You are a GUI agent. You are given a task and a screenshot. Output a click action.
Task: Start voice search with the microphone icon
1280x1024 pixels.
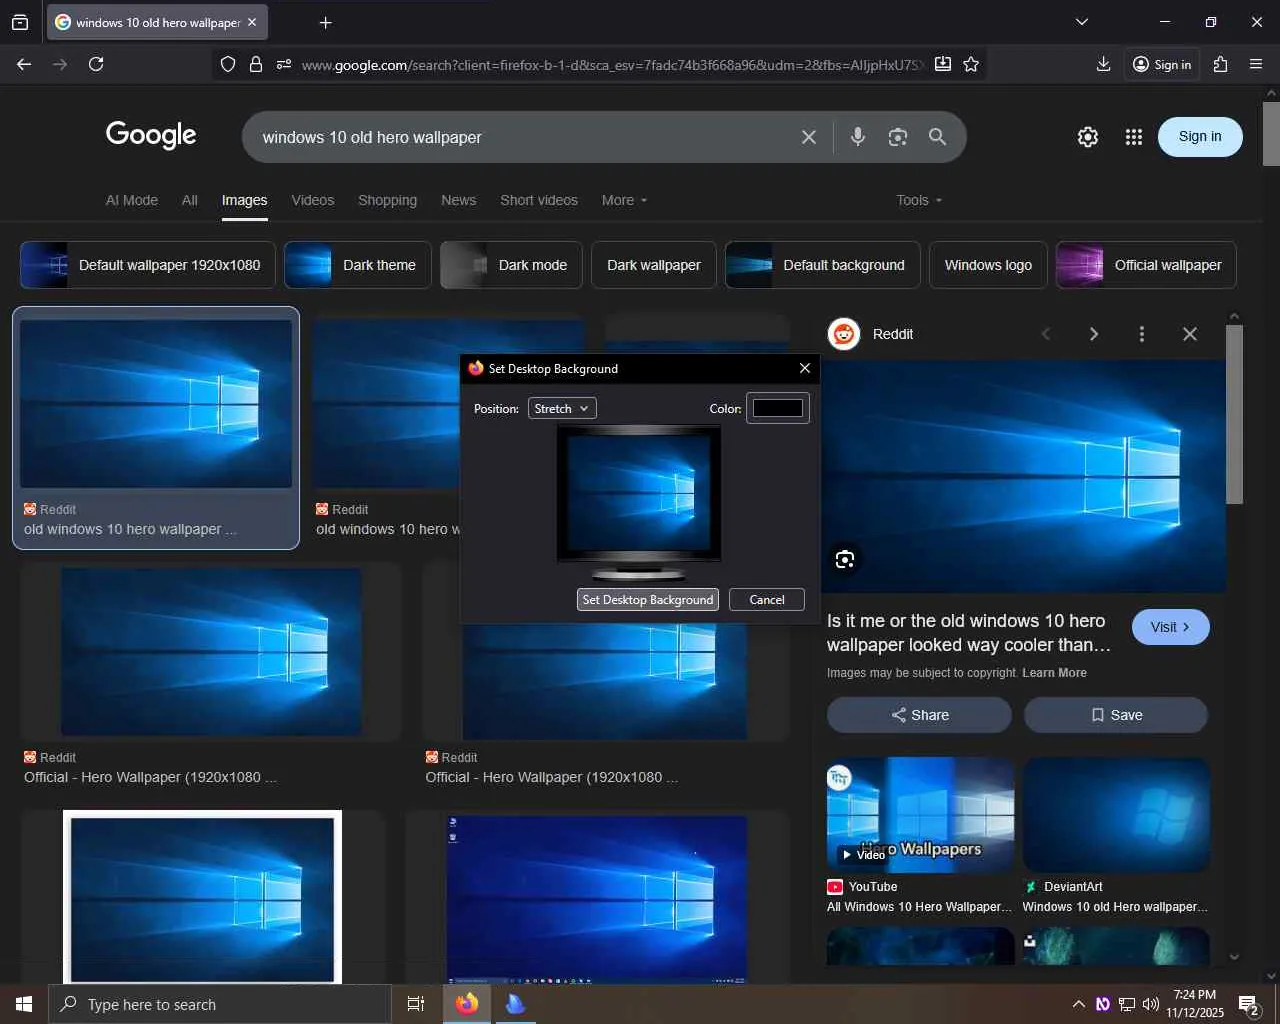tap(858, 137)
